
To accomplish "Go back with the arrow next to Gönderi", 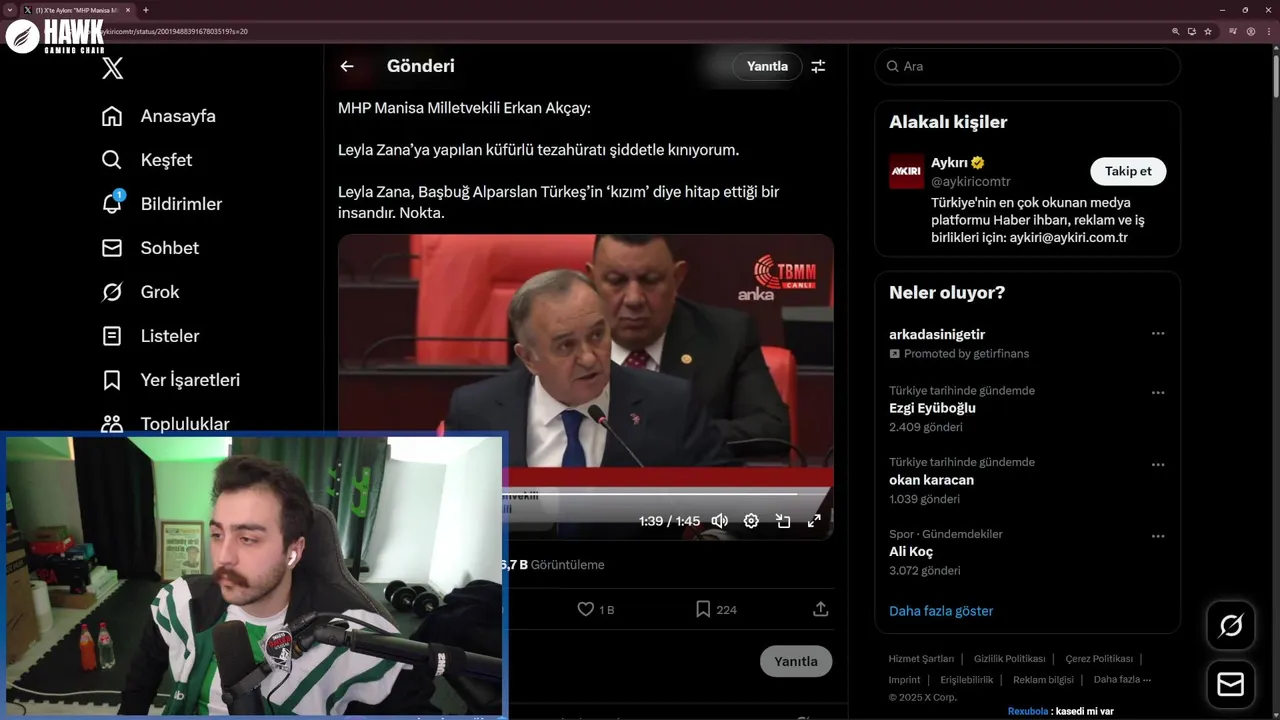I will [347, 66].
